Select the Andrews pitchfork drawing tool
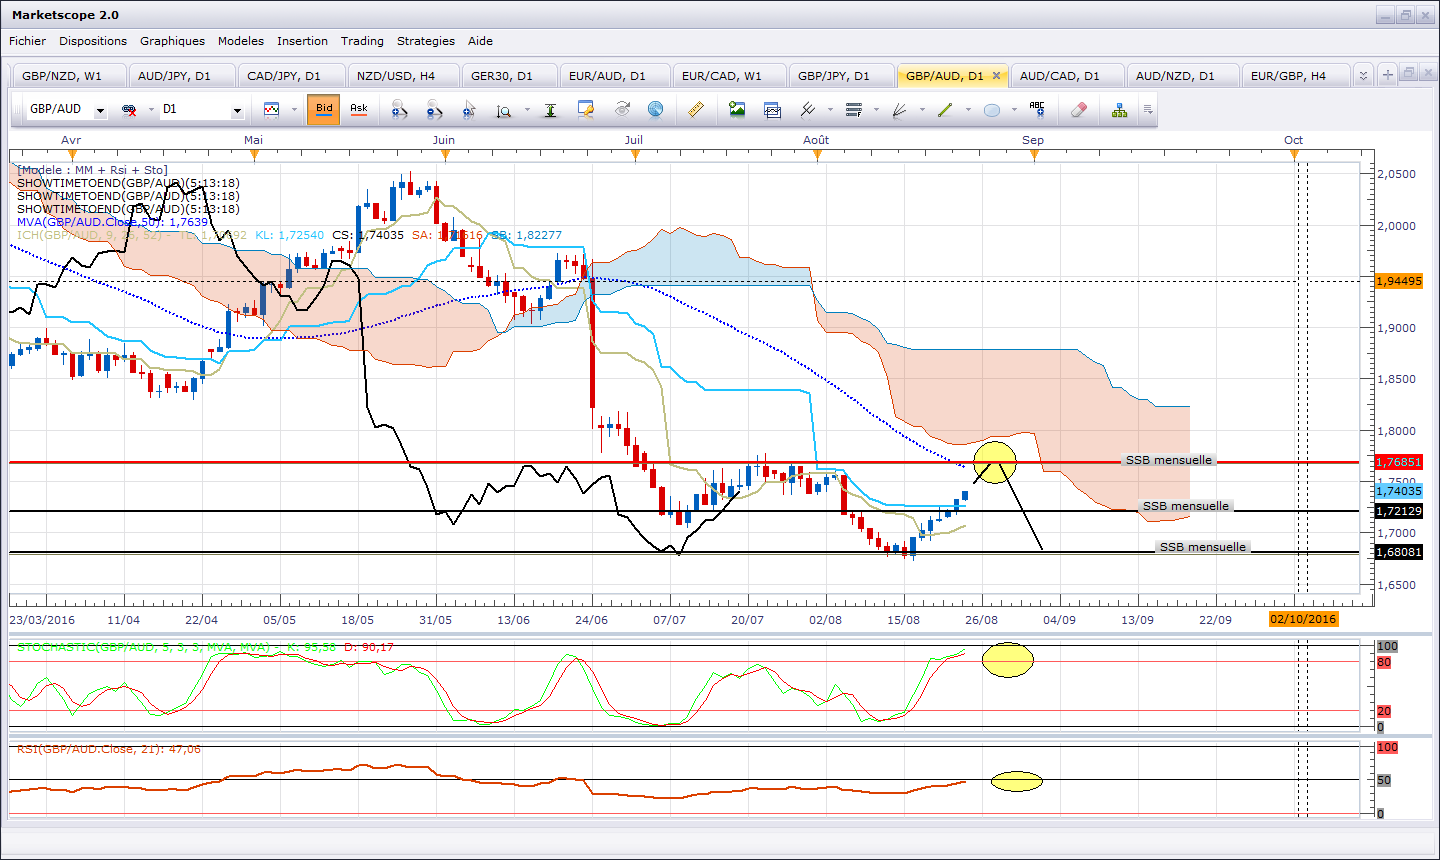Screen dimensions: 1440x860 (808, 109)
